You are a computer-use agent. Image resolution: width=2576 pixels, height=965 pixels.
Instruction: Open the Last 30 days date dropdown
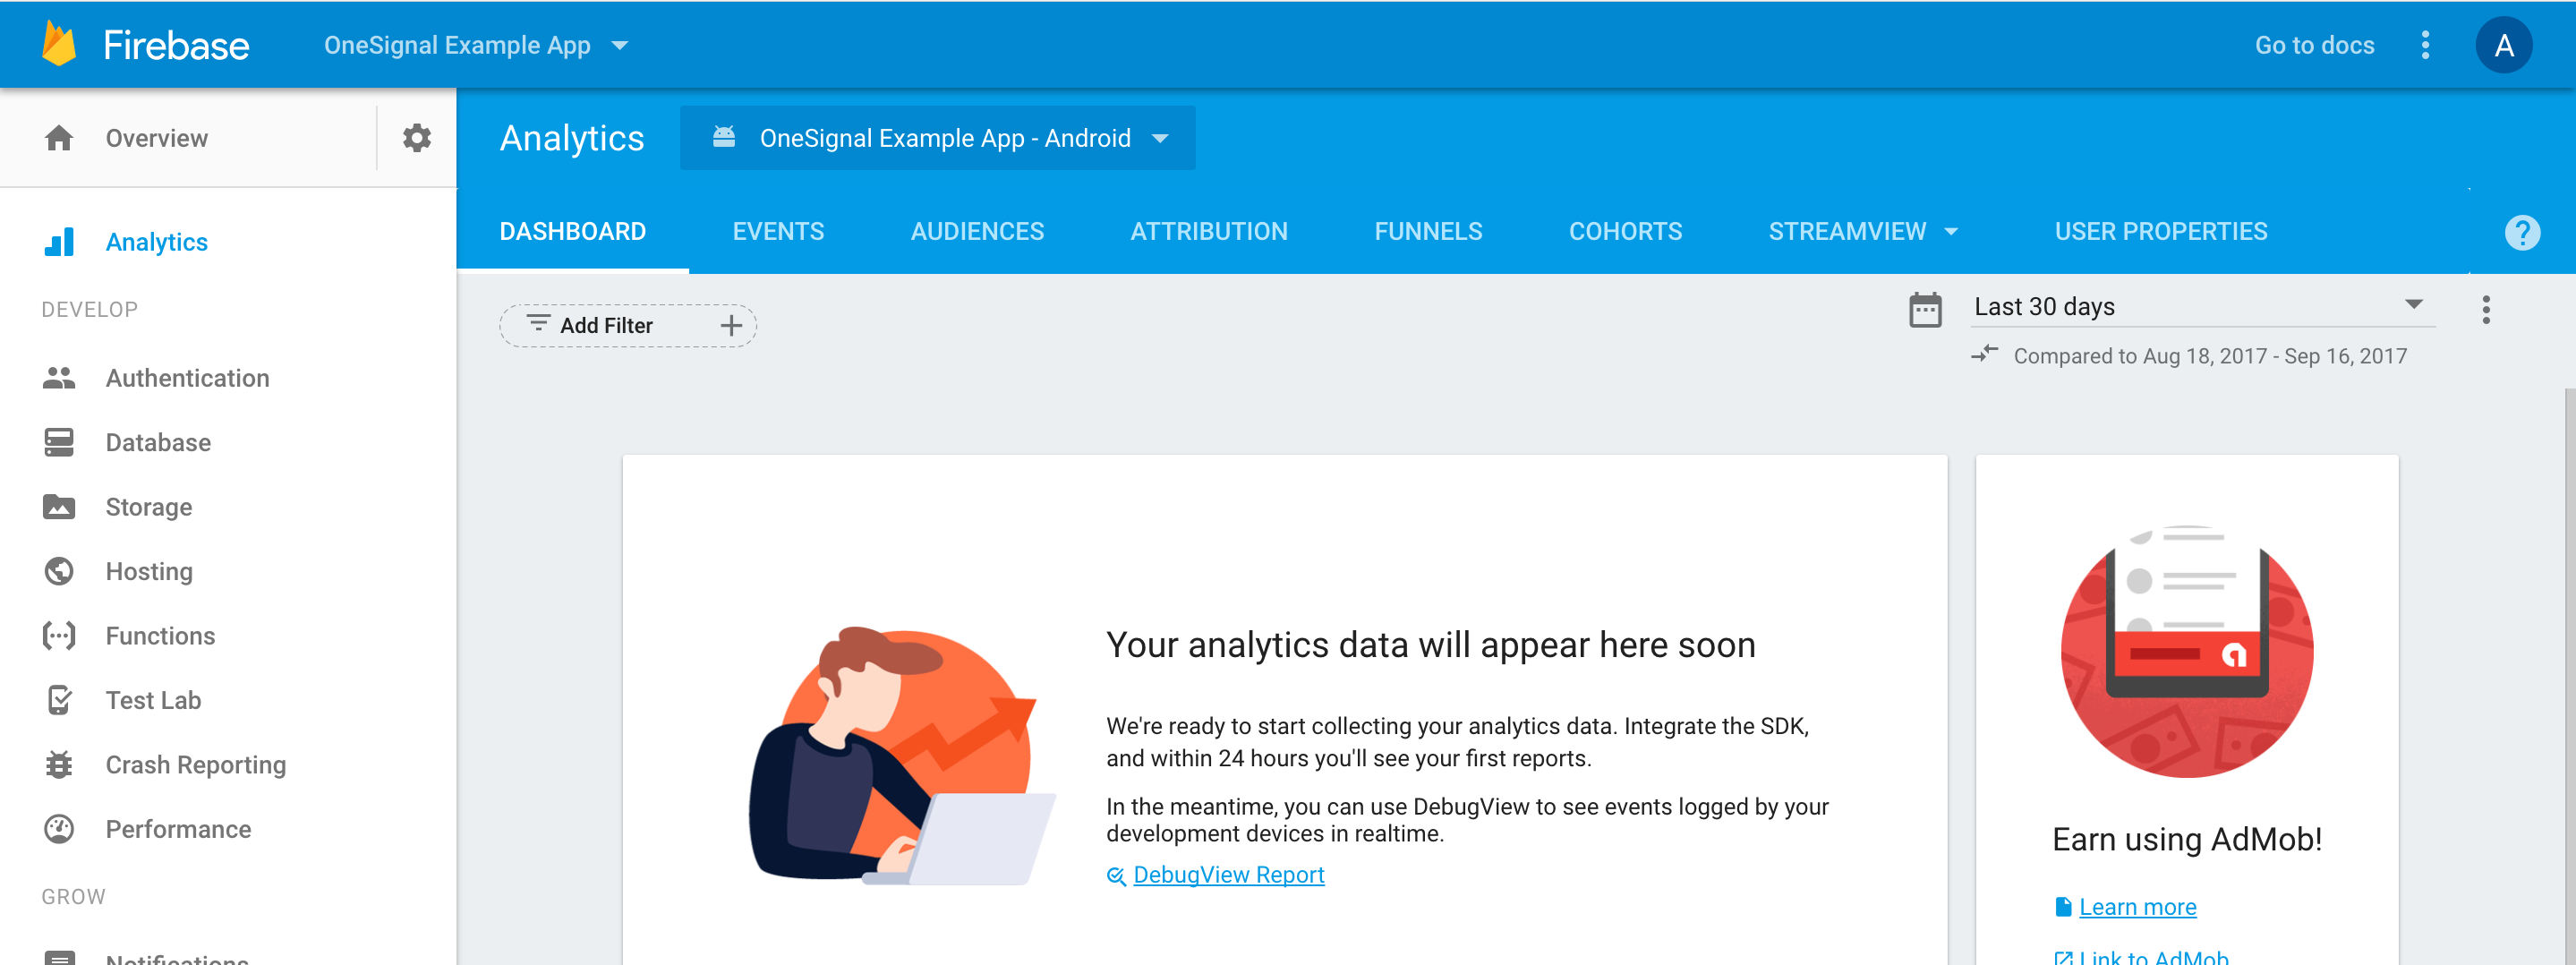coord(2203,306)
